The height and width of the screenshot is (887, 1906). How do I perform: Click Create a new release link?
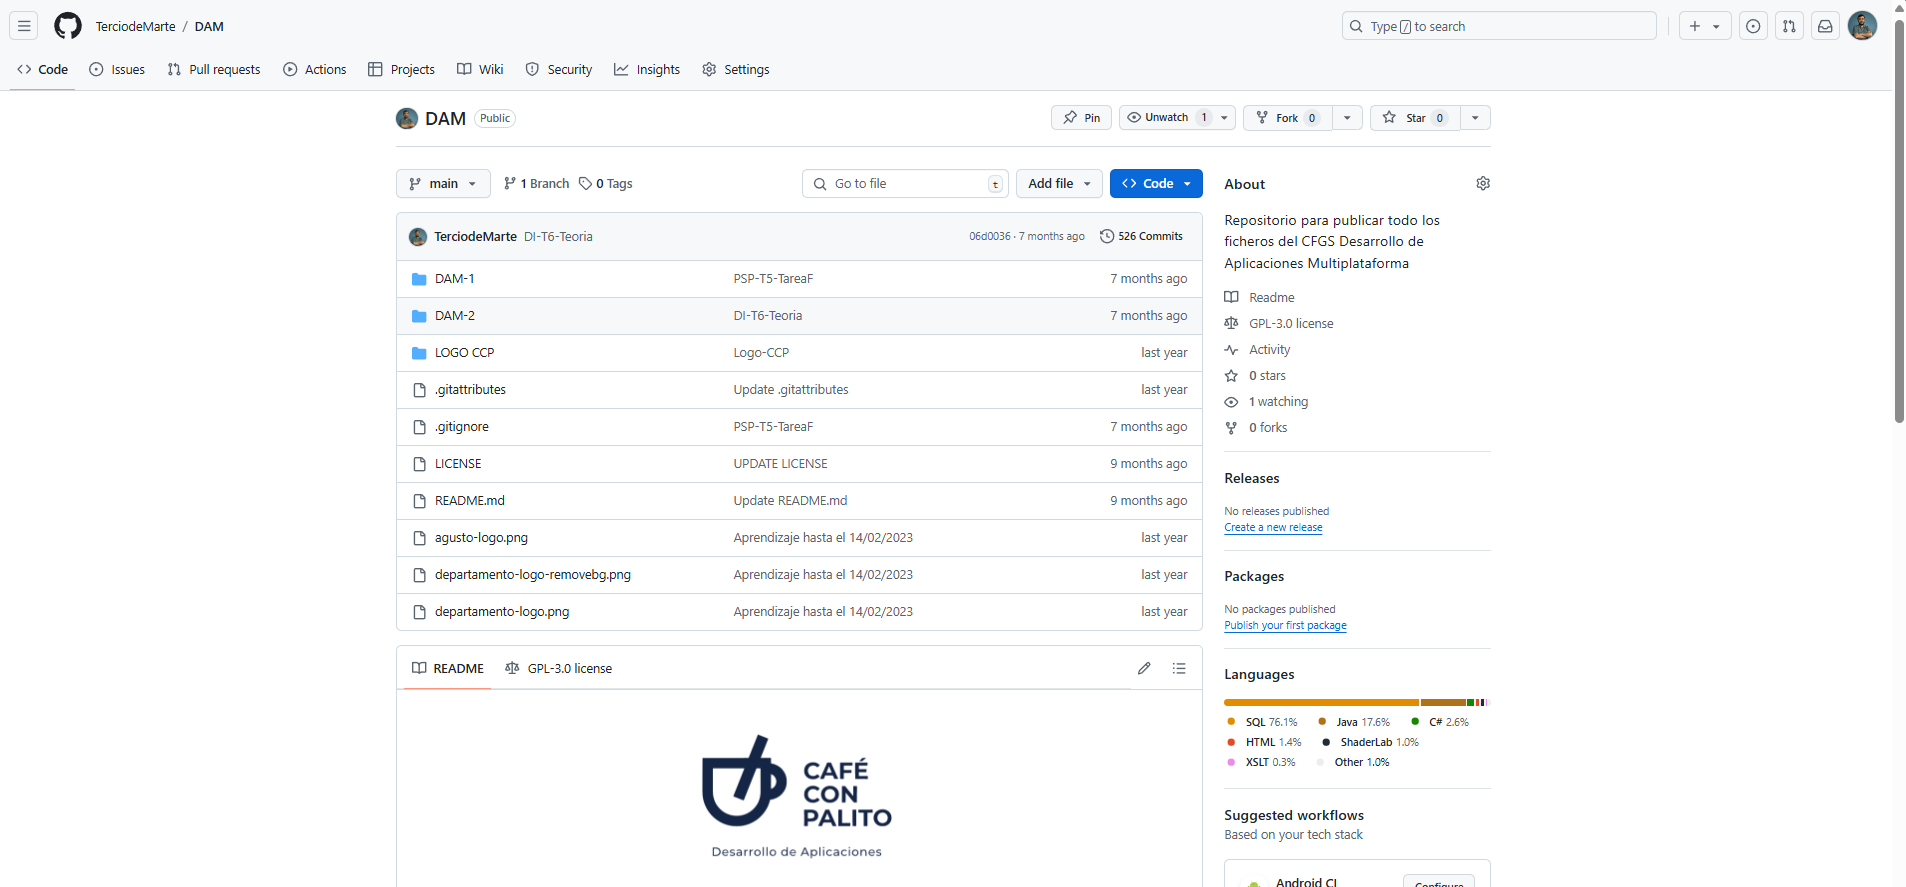pyautogui.click(x=1273, y=528)
